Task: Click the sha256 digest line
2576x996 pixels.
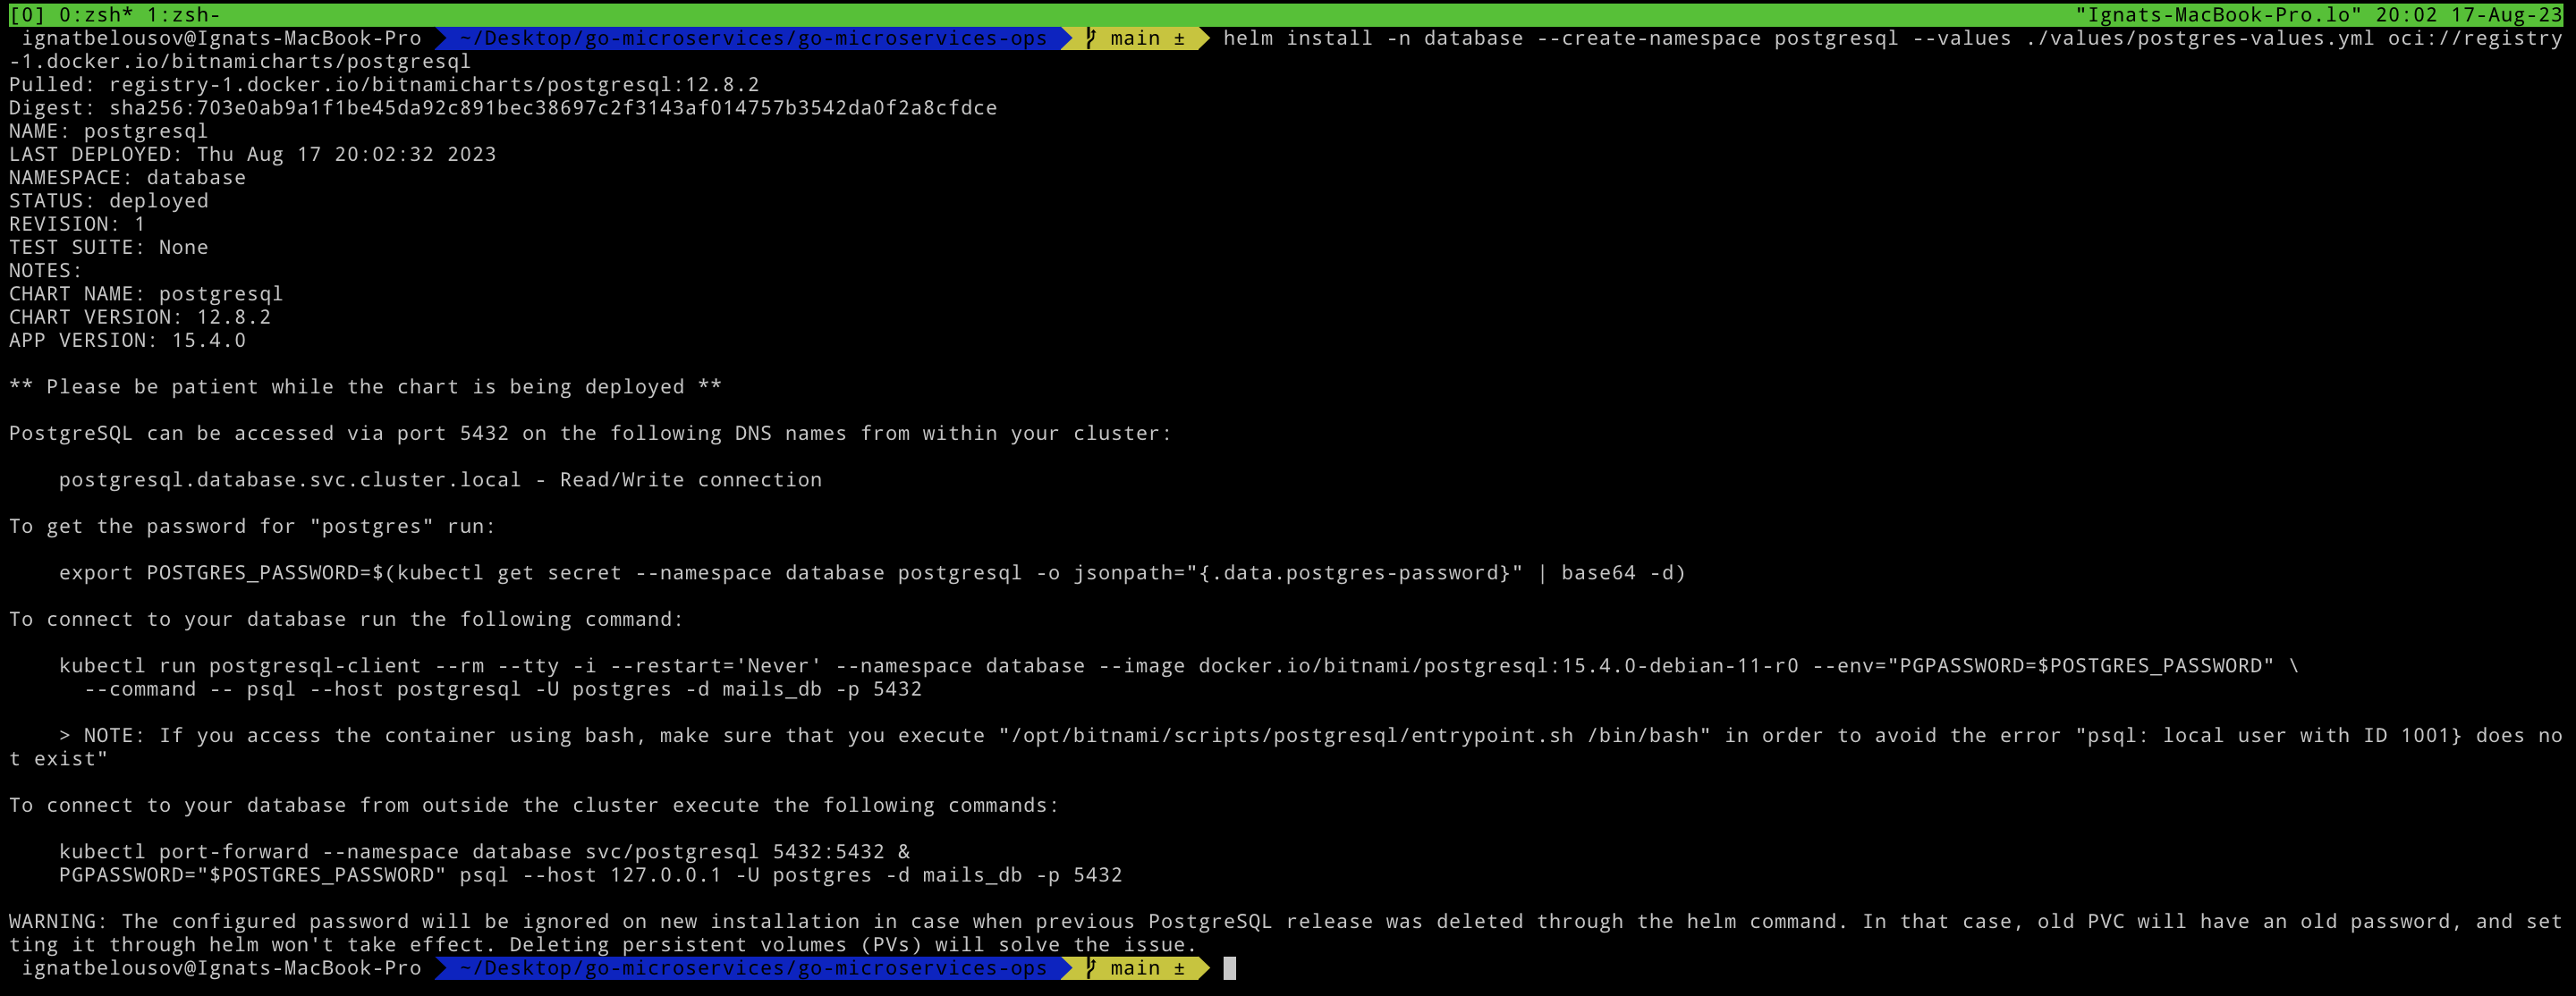Action: coord(502,108)
